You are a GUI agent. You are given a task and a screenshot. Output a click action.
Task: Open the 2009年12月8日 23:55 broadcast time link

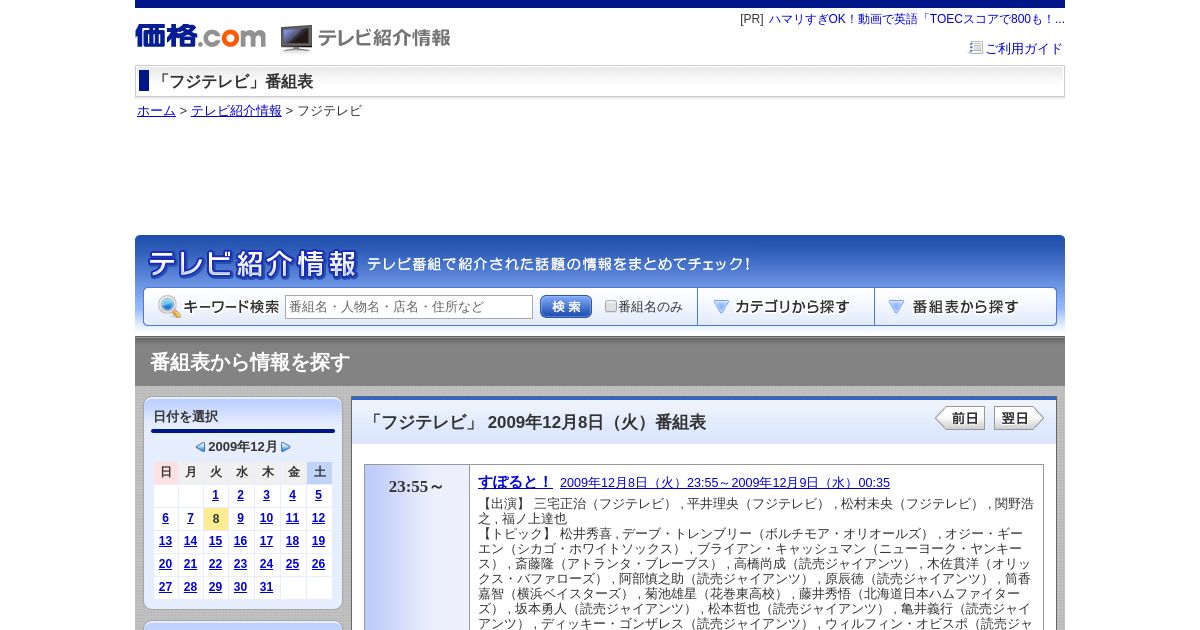click(725, 483)
